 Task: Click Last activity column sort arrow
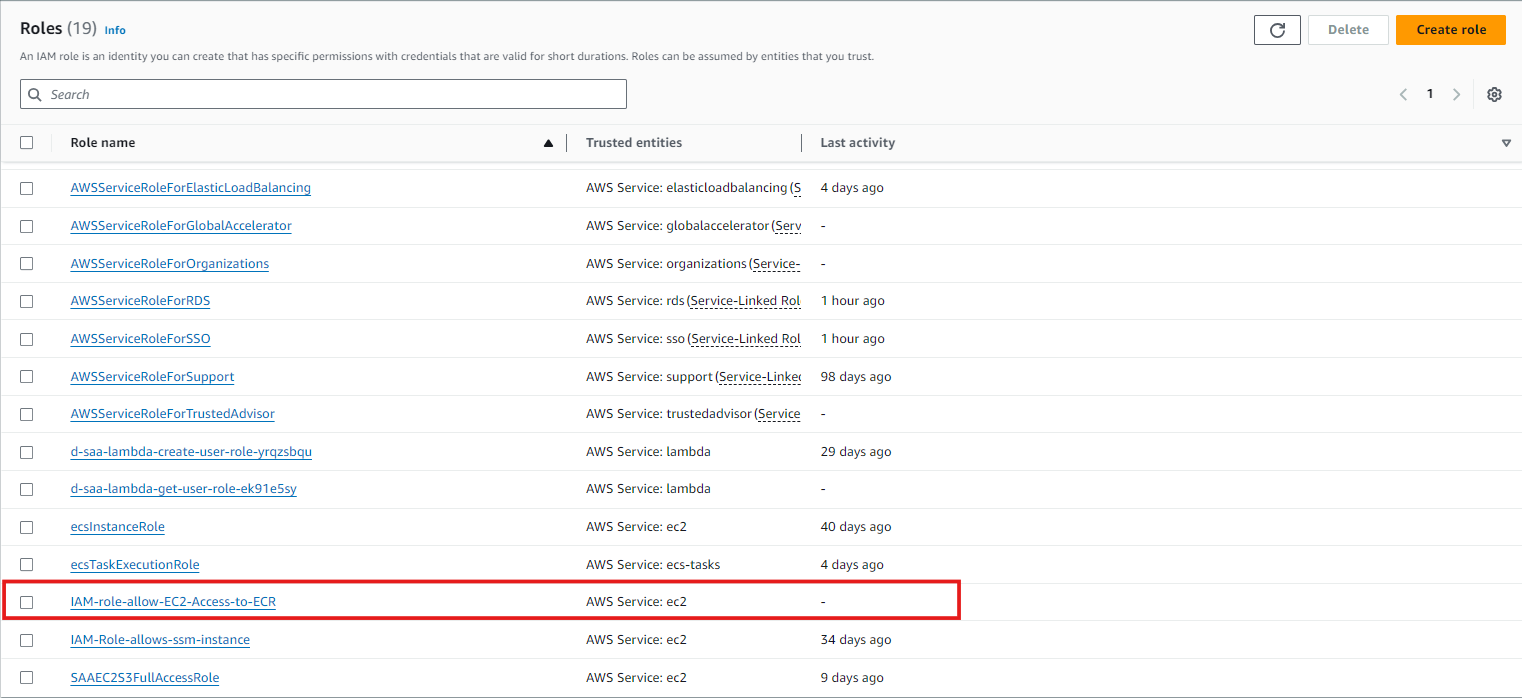click(x=1506, y=143)
